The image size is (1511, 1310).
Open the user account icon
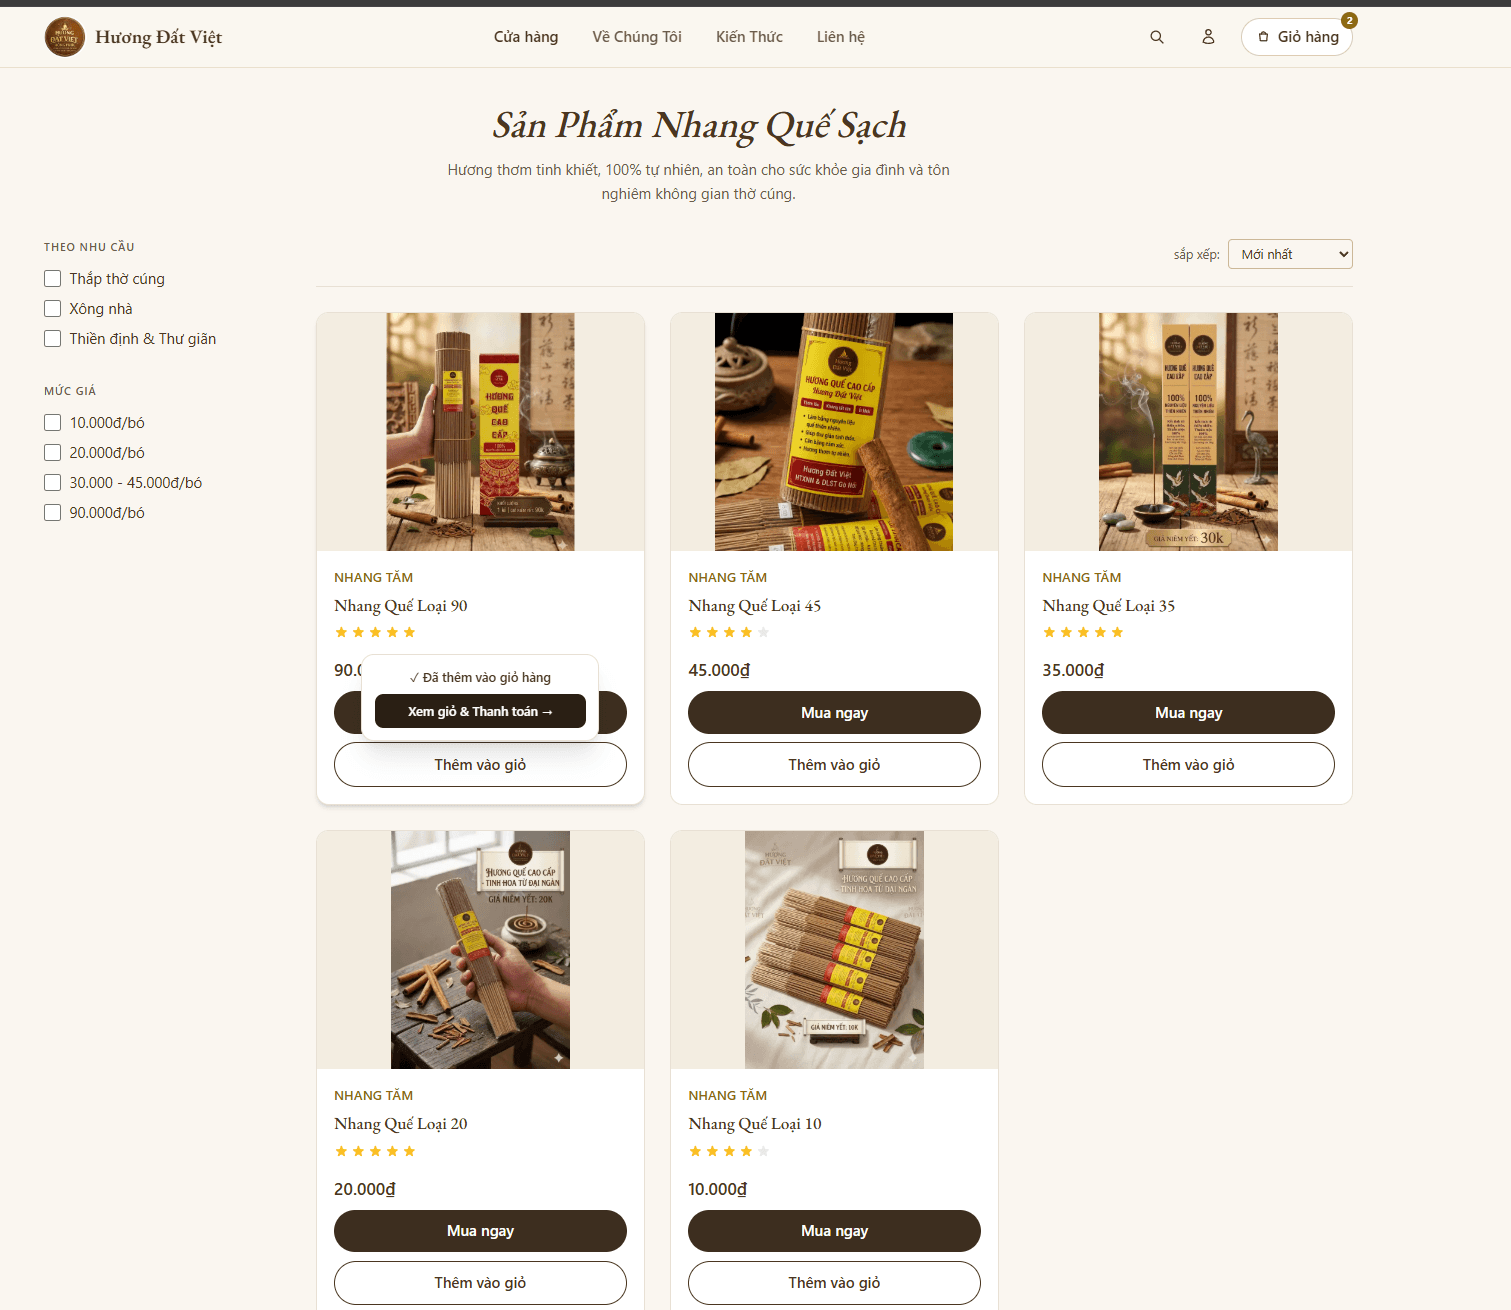pos(1208,37)
